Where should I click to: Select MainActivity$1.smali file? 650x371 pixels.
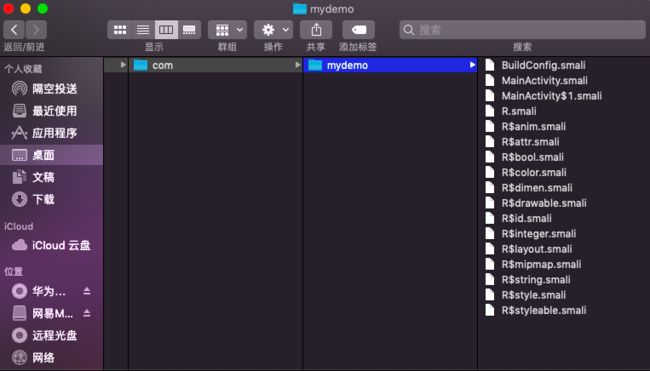pos(552,96)
